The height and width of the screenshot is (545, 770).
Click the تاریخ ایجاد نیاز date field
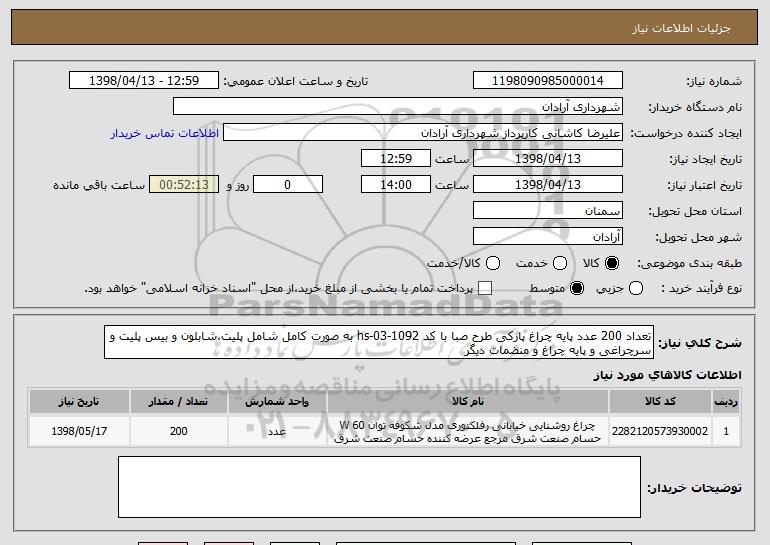(548, 159)
